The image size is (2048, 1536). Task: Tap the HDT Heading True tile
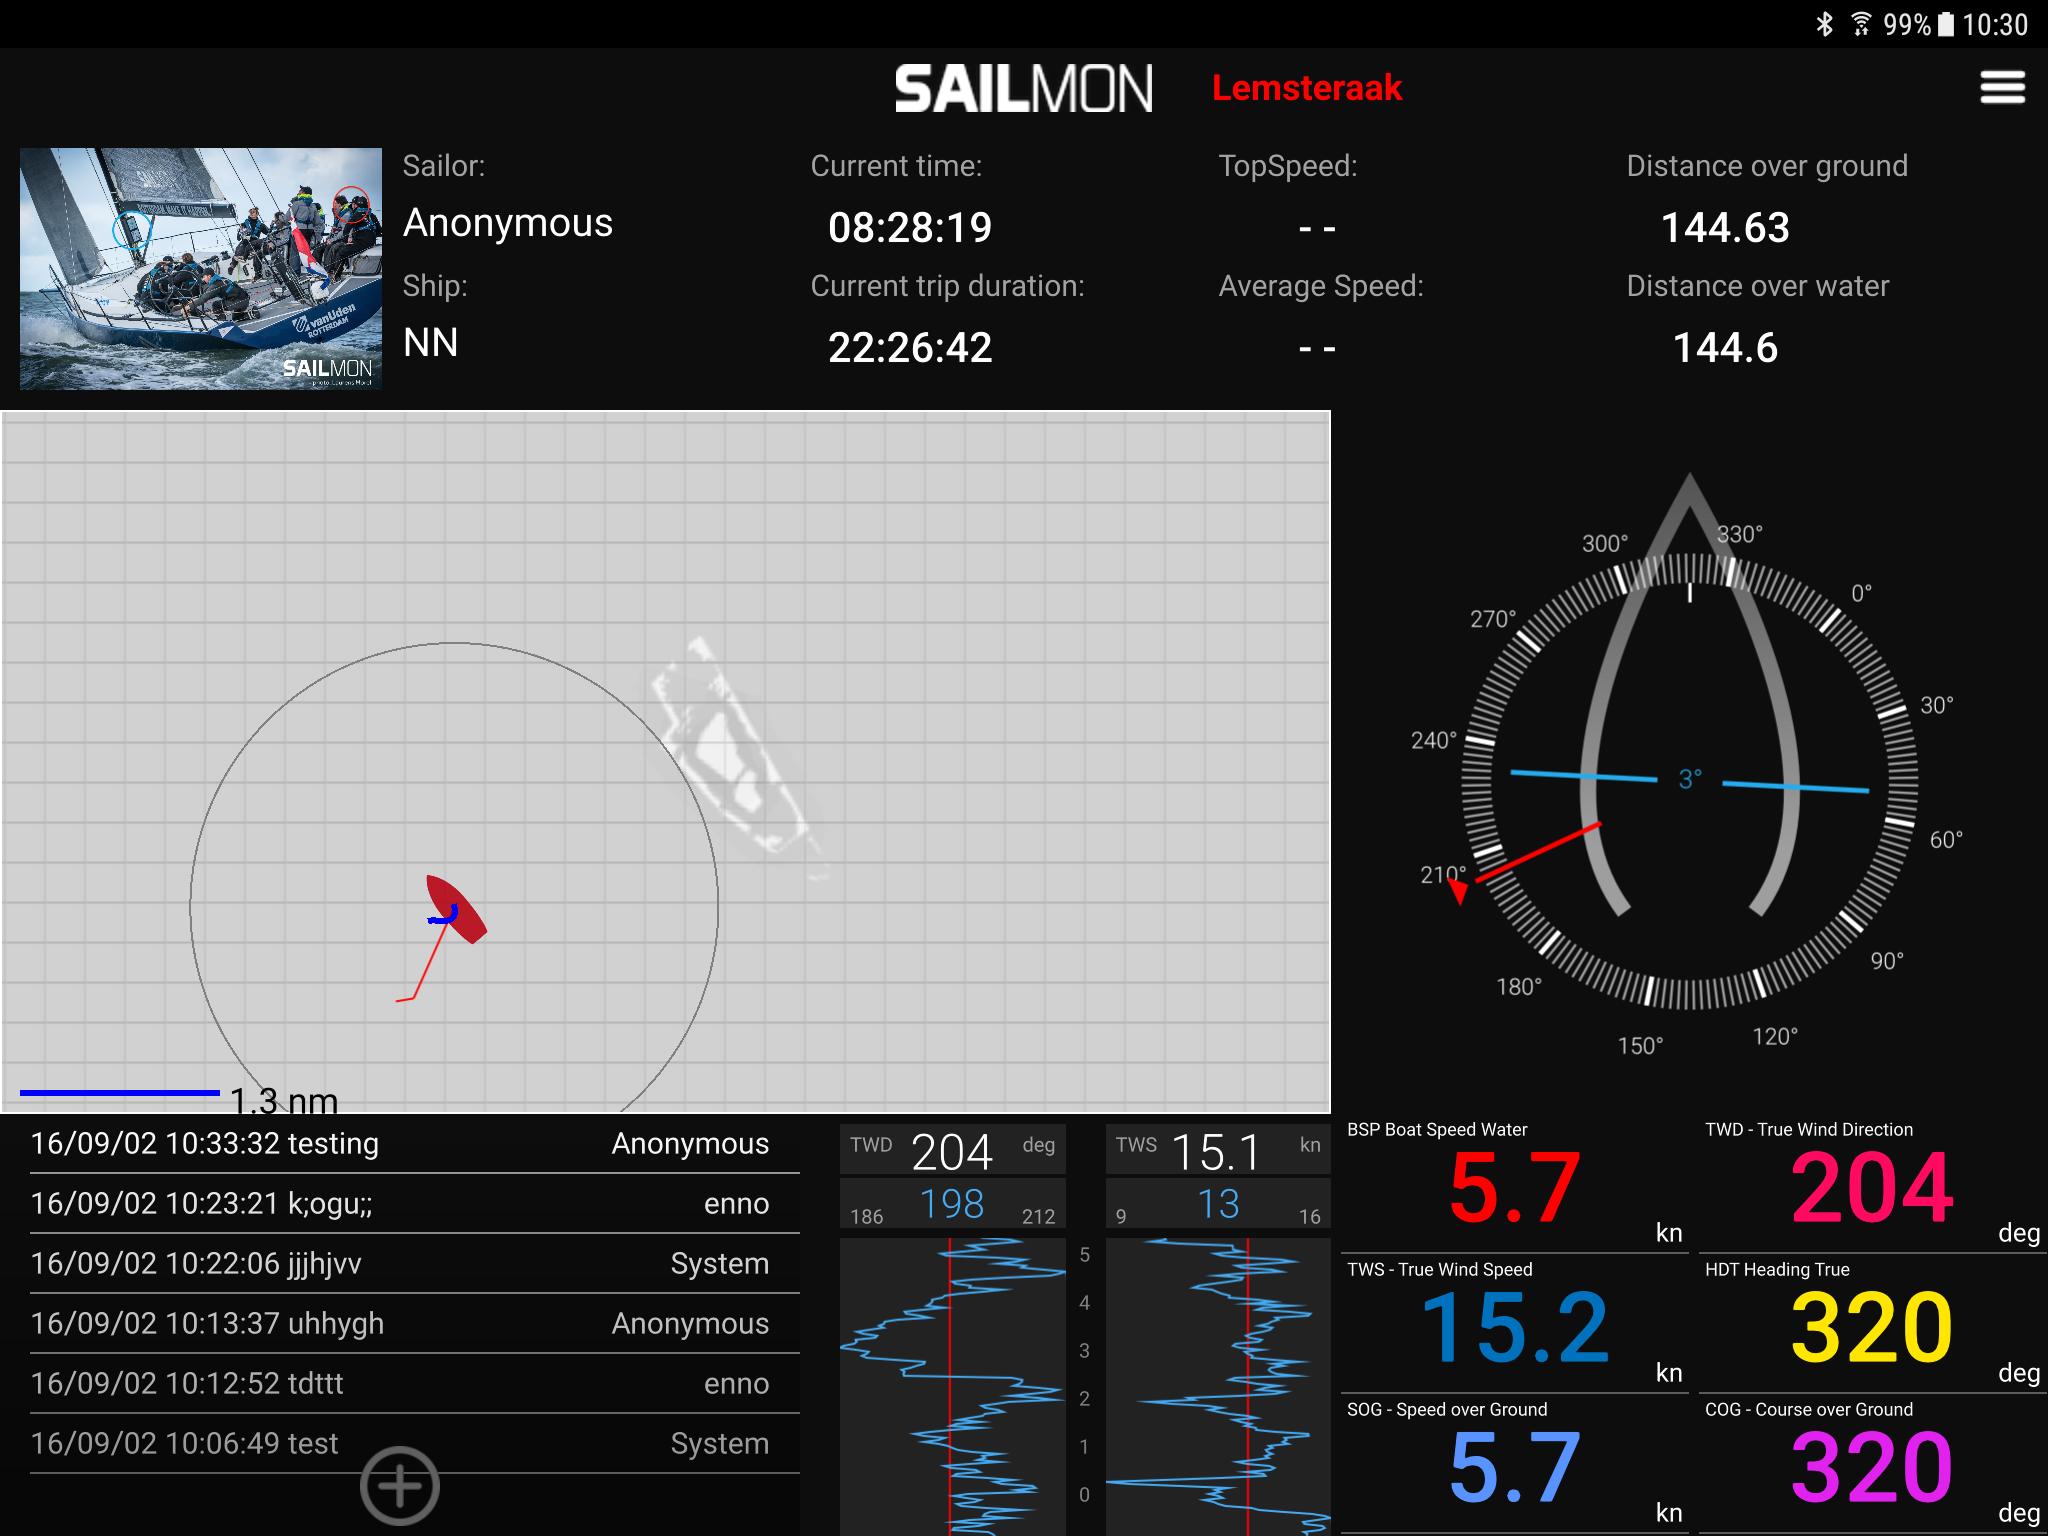[1872, 1324]
